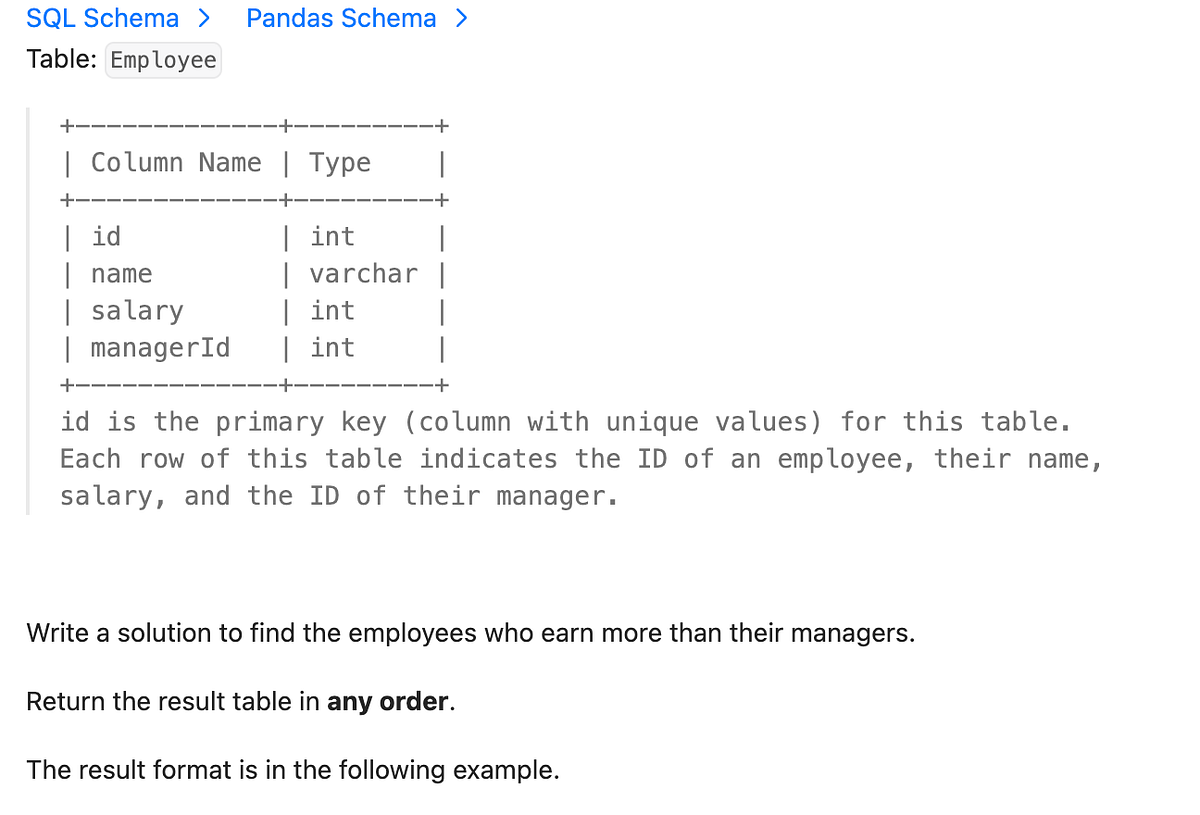The width and height of the screenshot is (1200, 815).
Task: Click the Type header in the schema table
Action: [x=339, y=162]
